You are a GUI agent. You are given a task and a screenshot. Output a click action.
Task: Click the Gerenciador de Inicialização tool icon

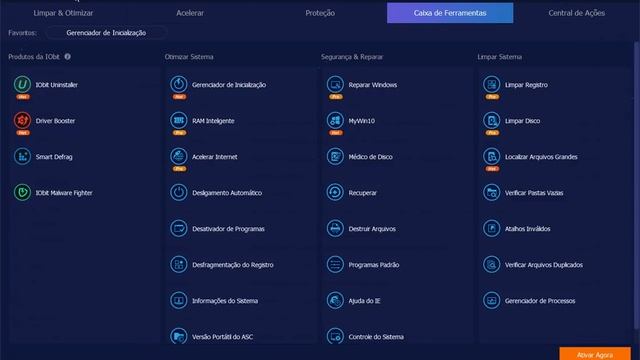click(x=179, y=84)
